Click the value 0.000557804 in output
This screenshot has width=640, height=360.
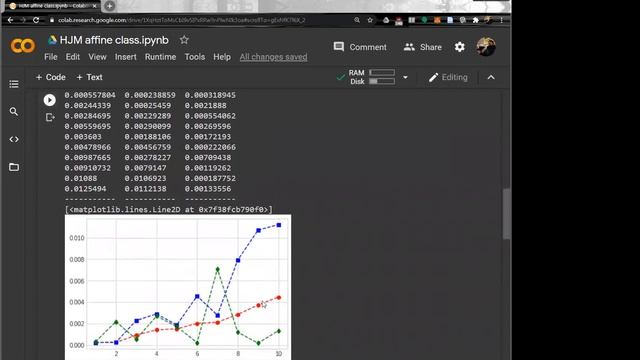[x=90, y=95]
